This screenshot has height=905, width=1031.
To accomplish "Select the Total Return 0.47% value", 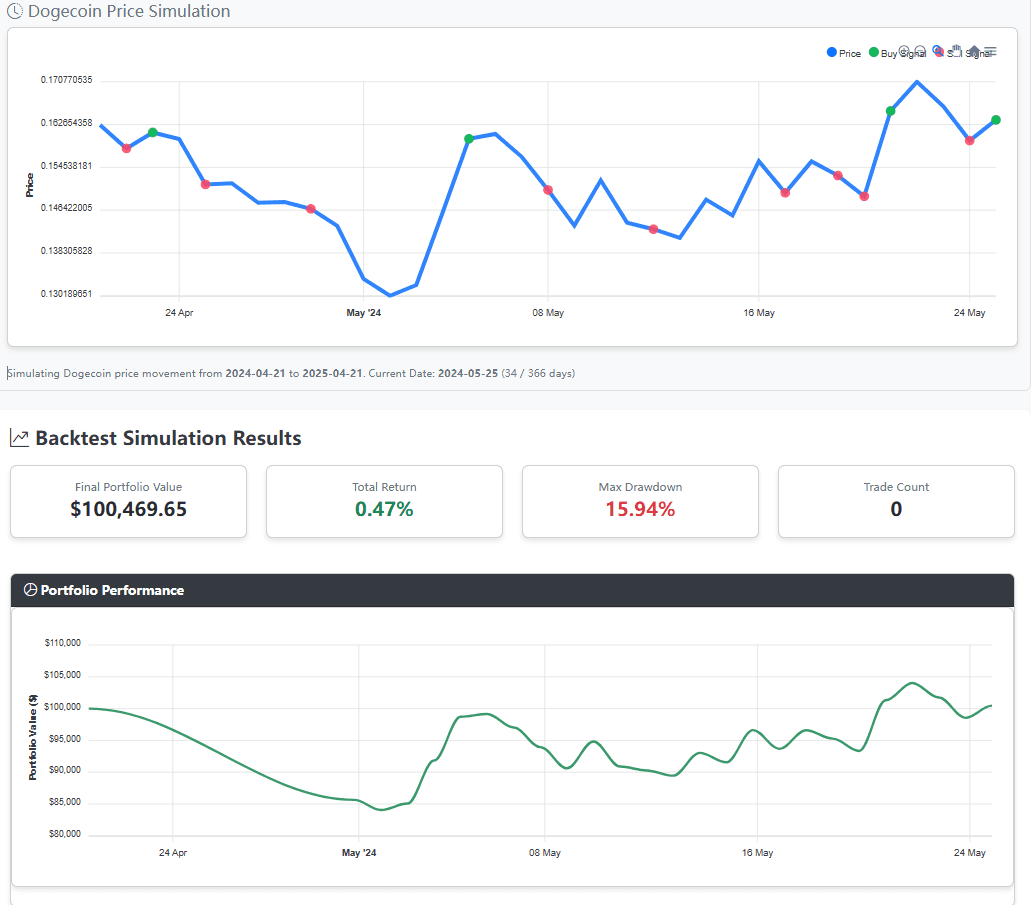I will coord(384,509).
